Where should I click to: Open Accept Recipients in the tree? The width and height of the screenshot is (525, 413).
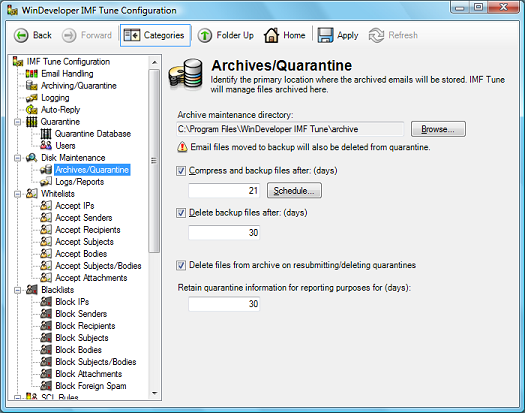88,230
